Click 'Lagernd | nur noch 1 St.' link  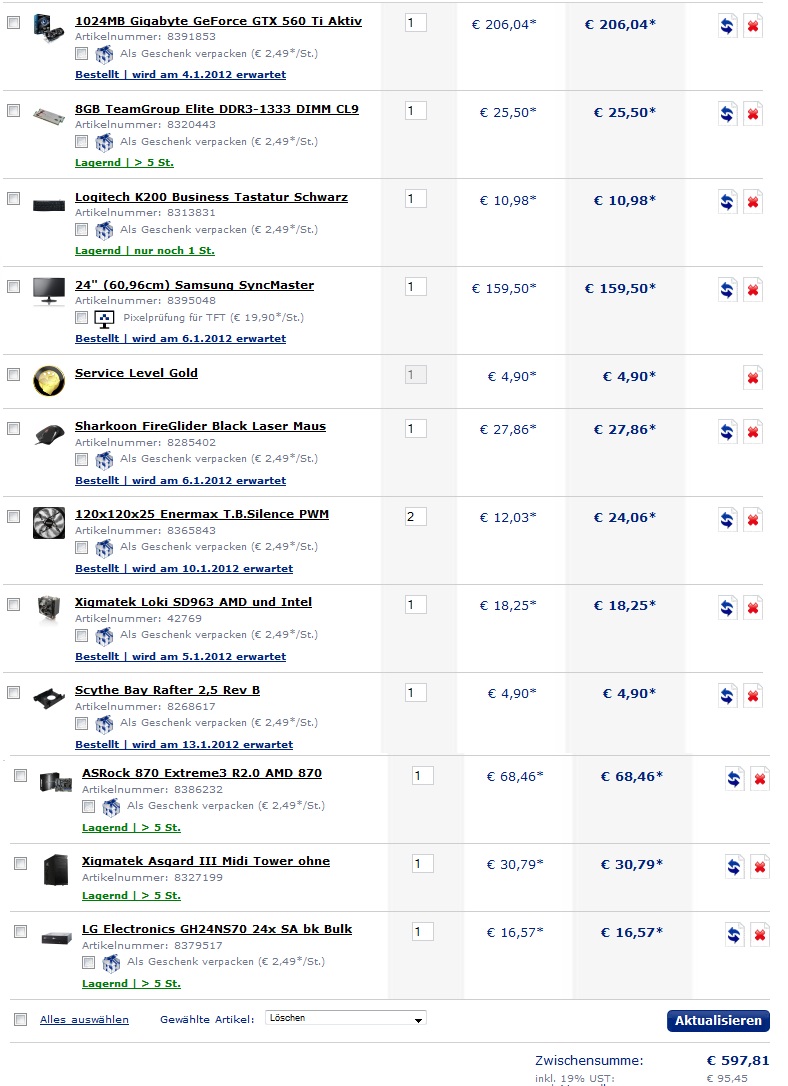click(145, 250)
